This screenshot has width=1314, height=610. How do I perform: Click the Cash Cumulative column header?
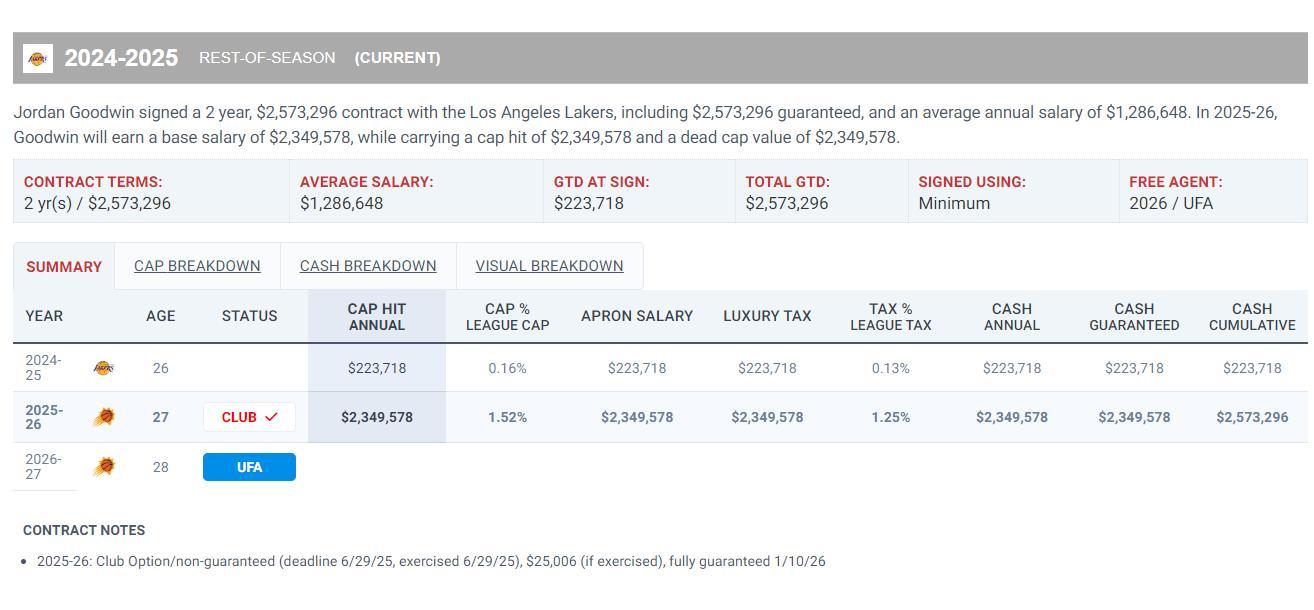pos(1252,317)
